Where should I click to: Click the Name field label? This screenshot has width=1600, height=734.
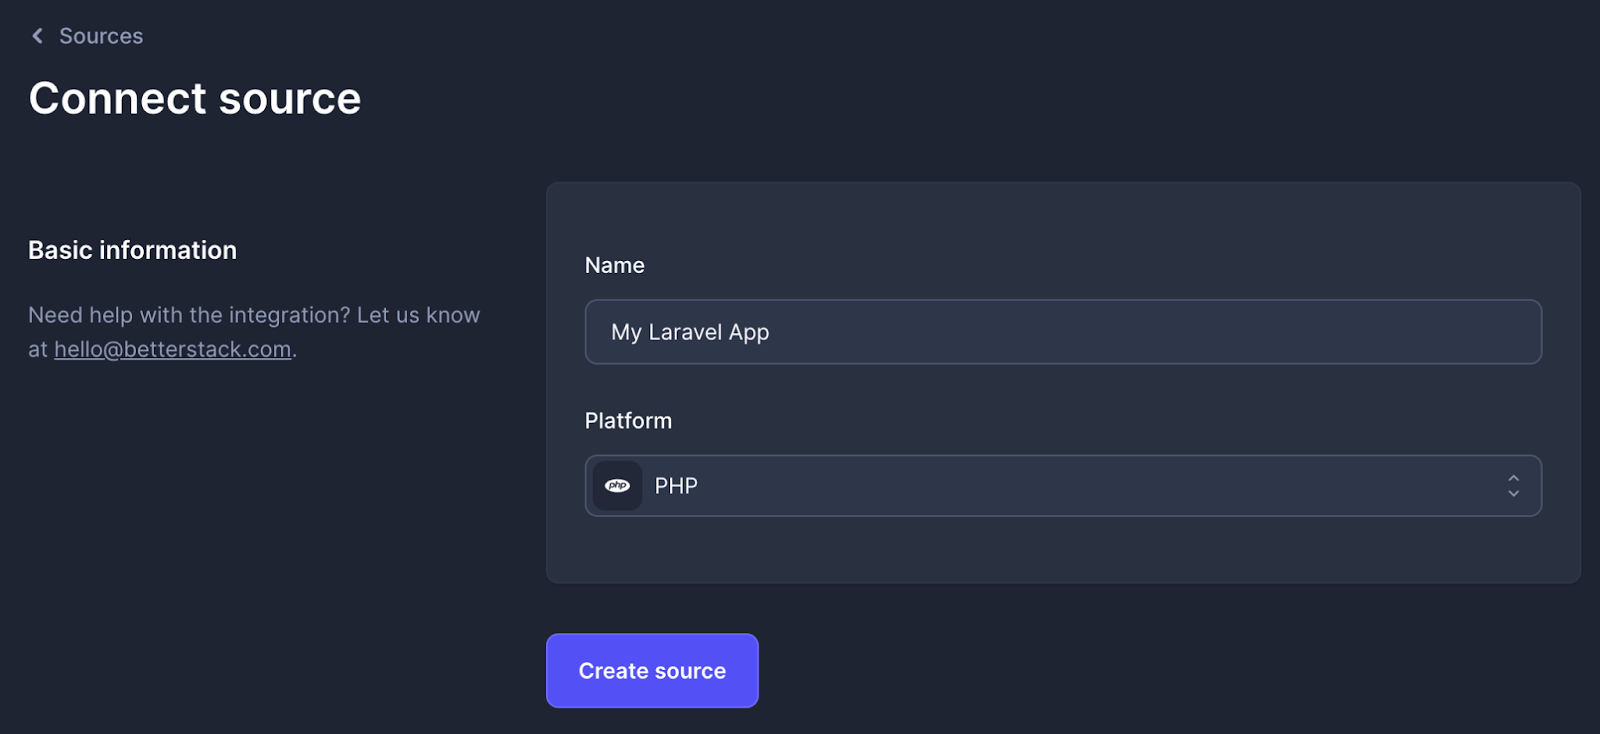pyautogui.click(x=615, y=265)
